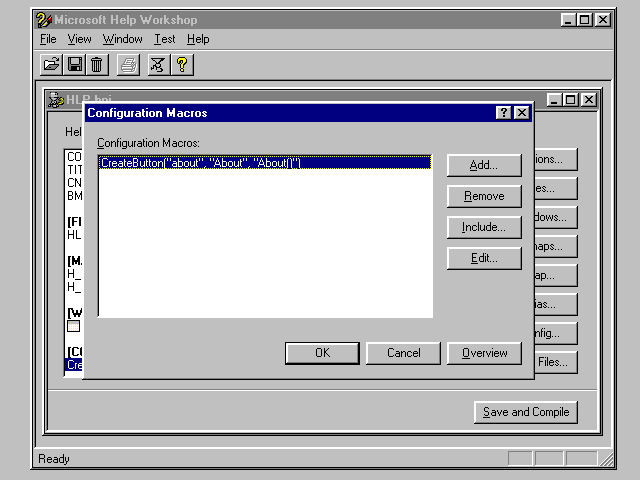Click the Open file toolbar icon
640x480 pixels.
pyautogui.click(x=51, y=65)
